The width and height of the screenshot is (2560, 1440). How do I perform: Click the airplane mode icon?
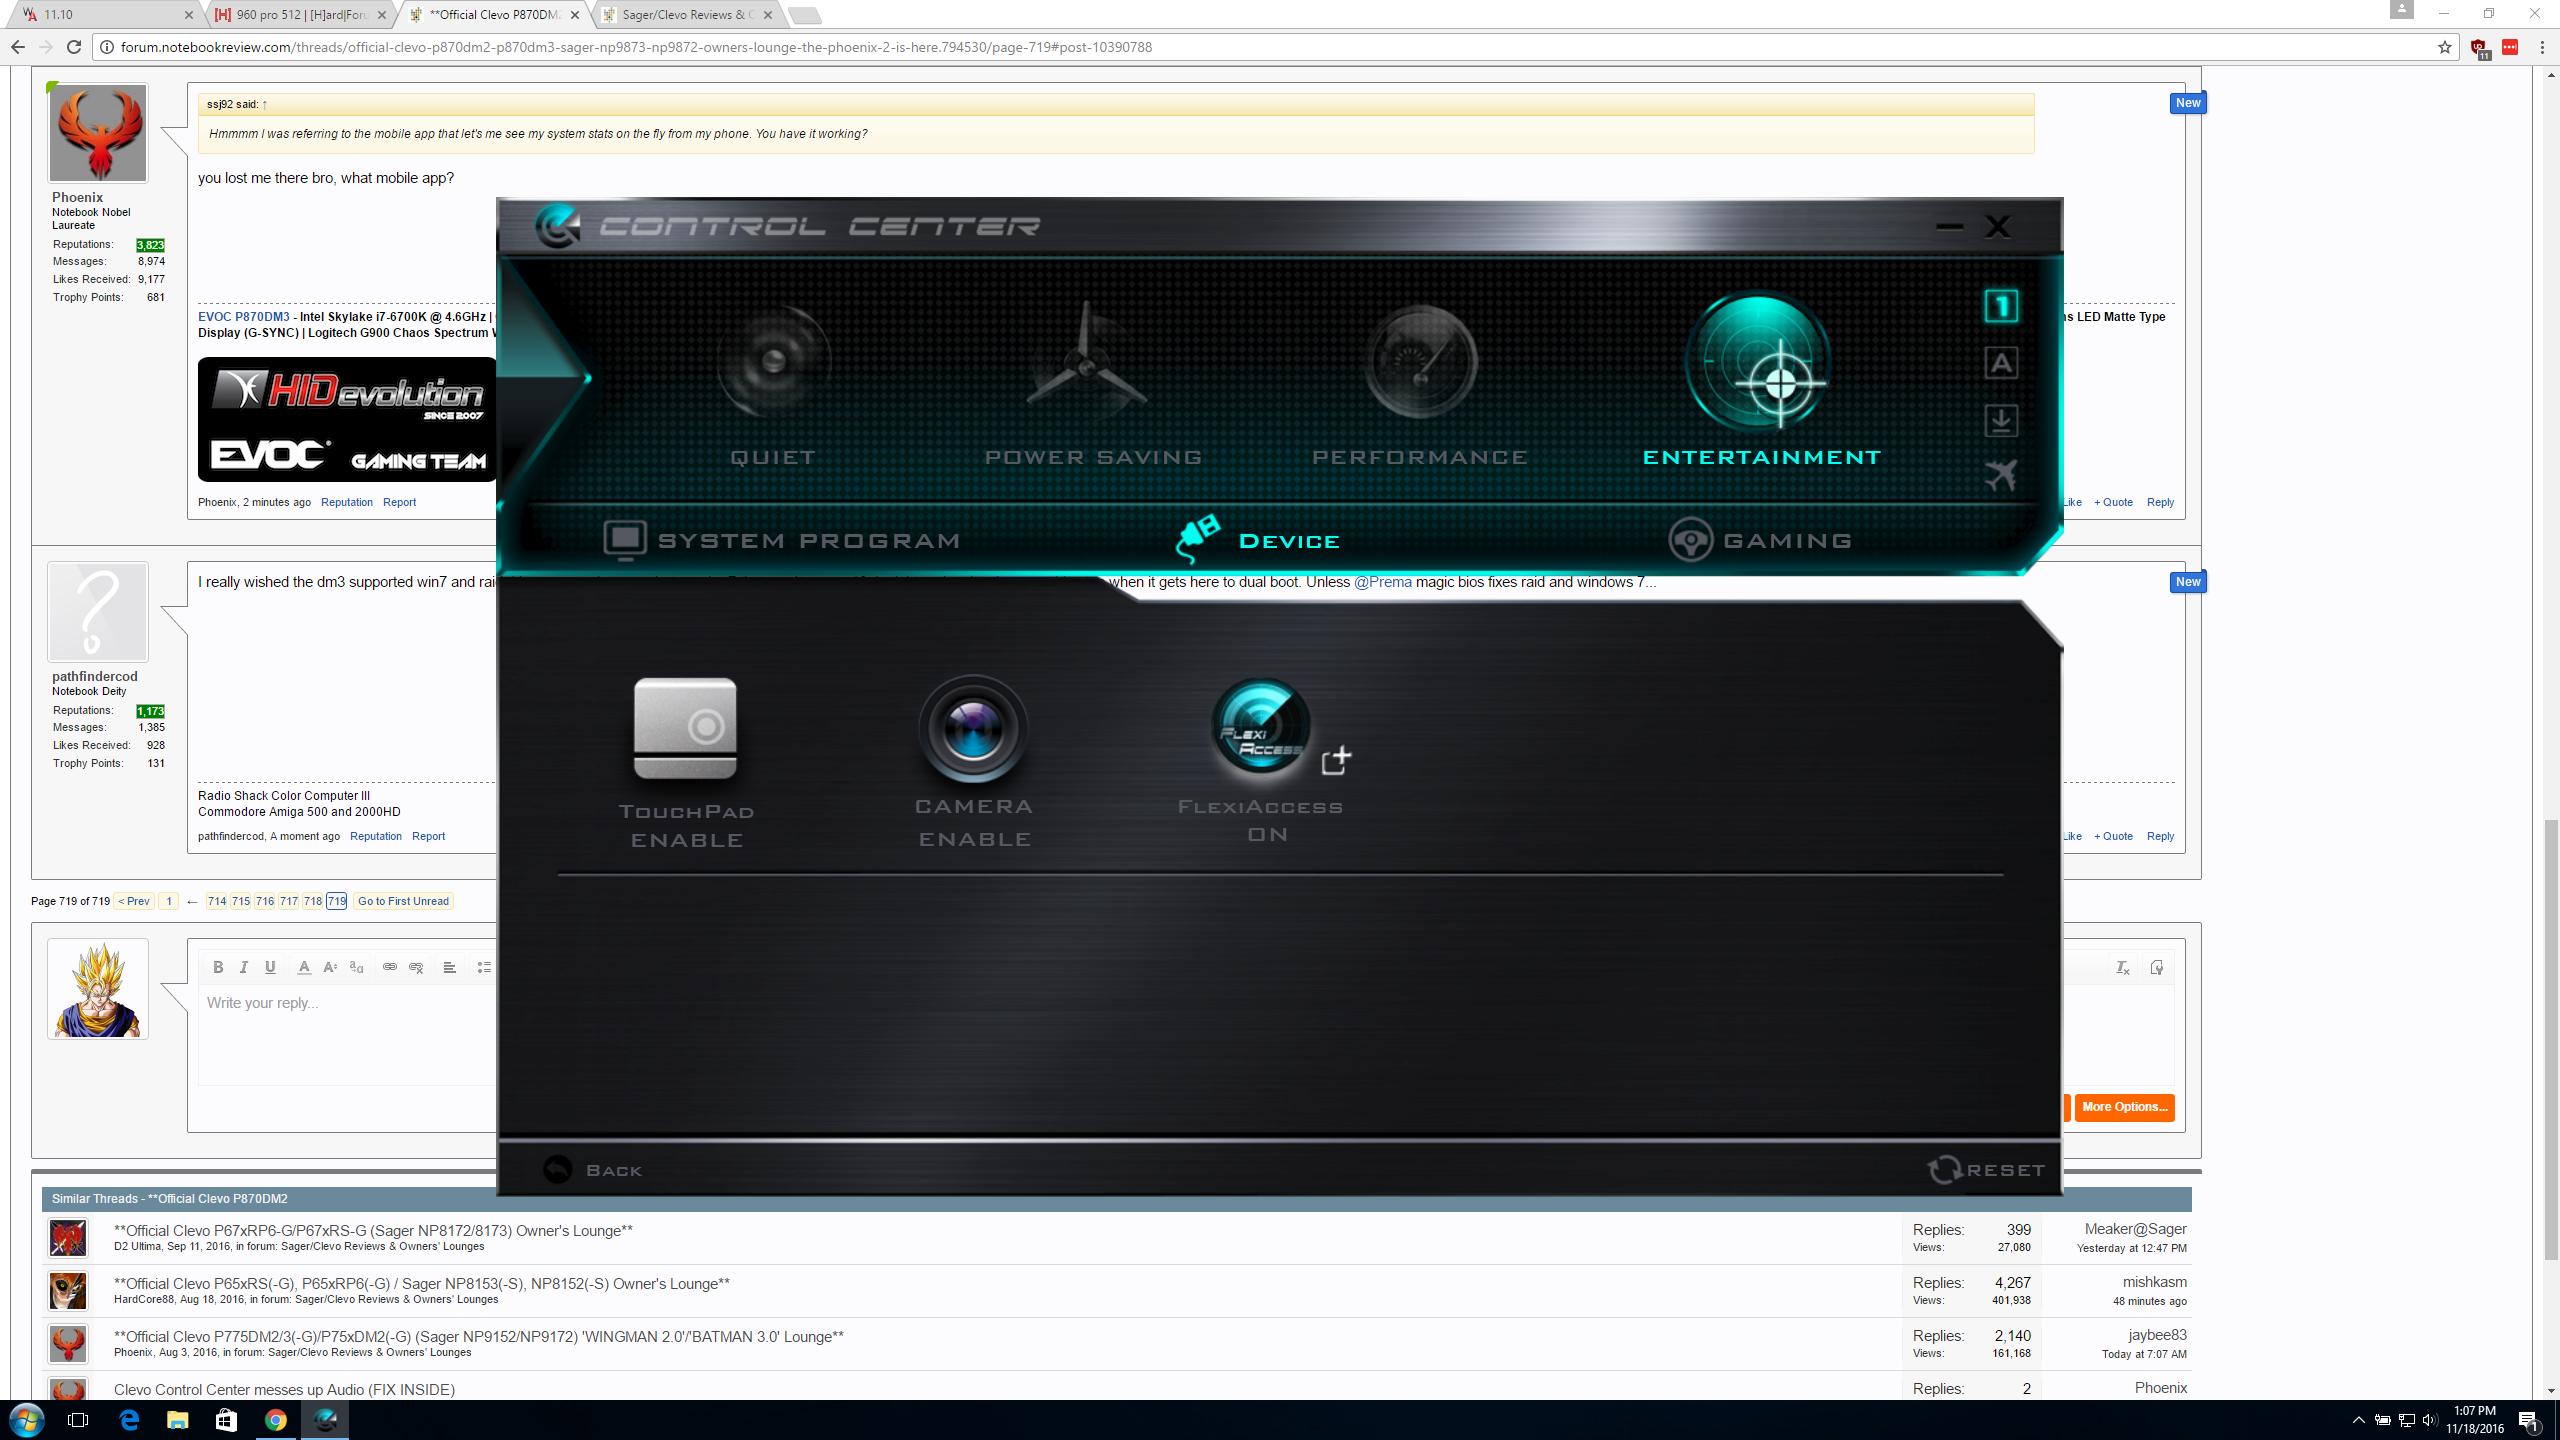(x=2000, y=476)
